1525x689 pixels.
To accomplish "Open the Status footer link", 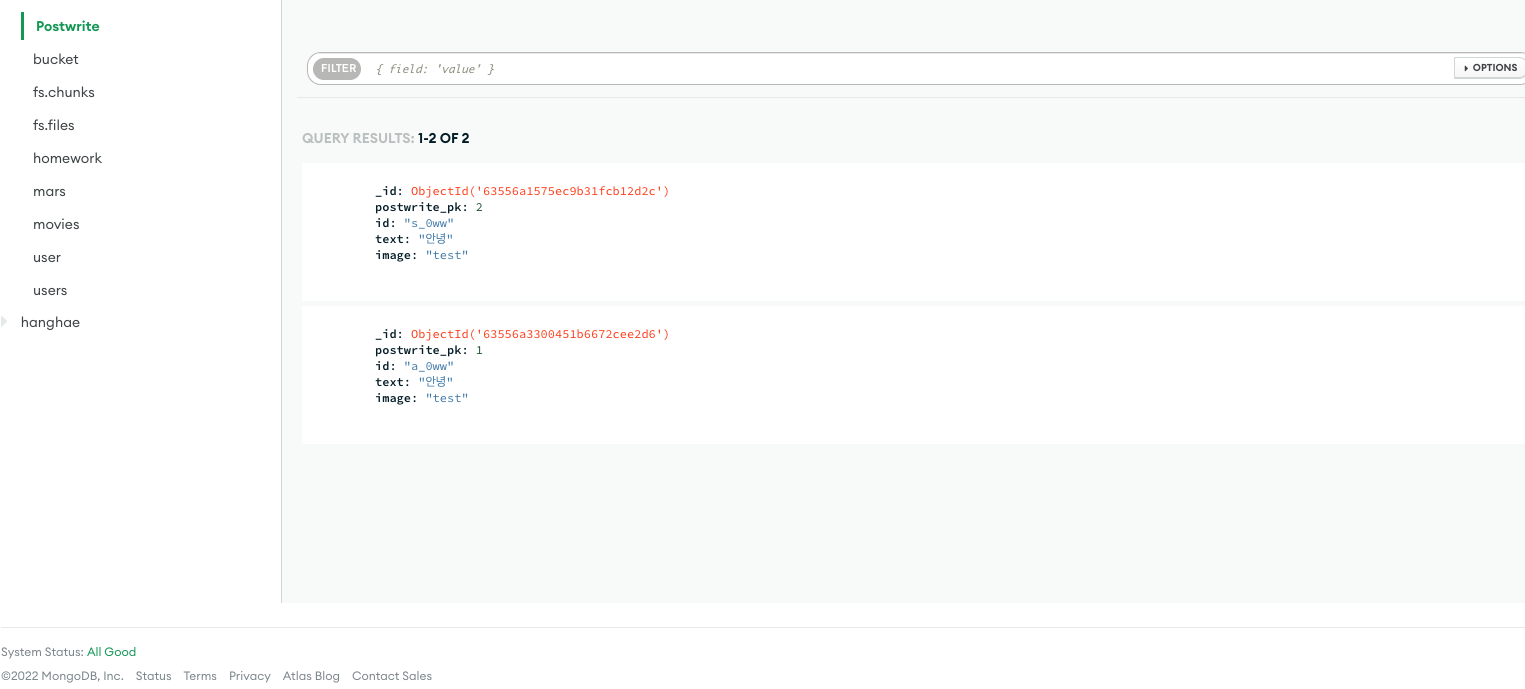I will point(154,676).
